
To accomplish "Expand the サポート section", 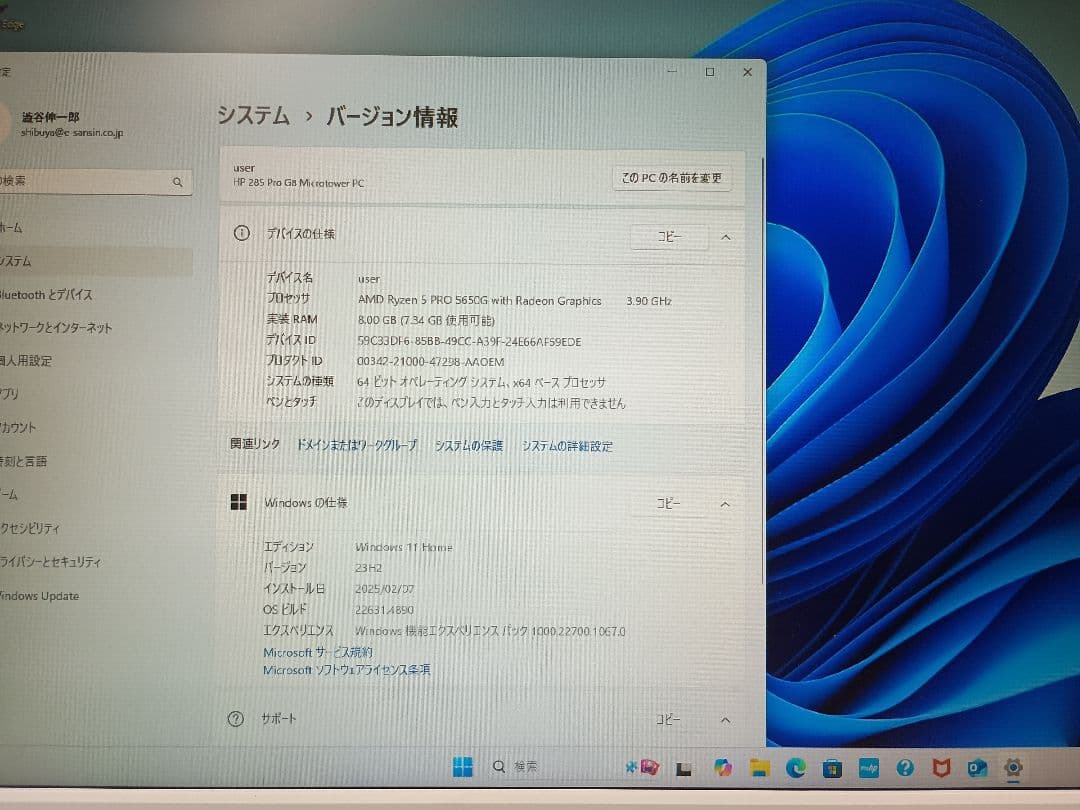I will pyautogui.click(x=725, y=719).
